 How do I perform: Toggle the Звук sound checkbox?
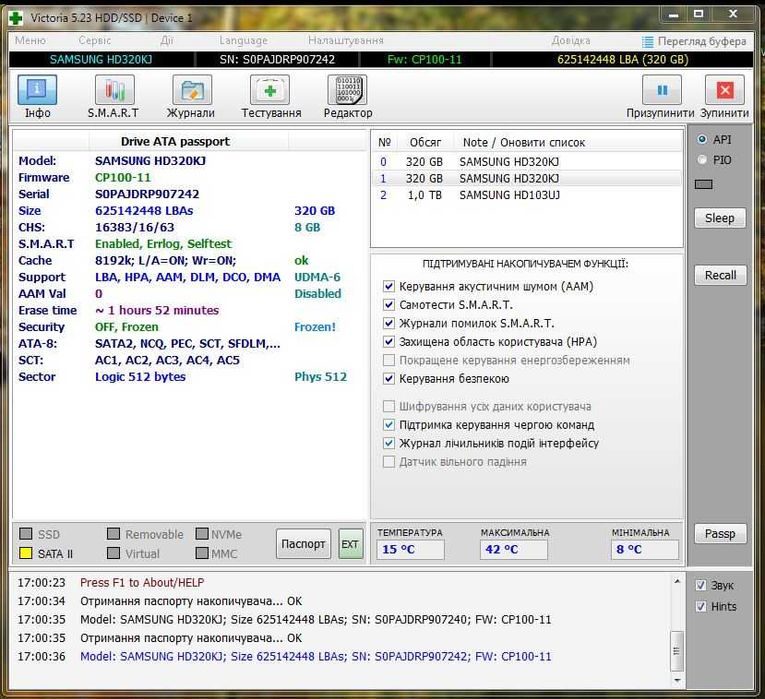pos(701,585)
